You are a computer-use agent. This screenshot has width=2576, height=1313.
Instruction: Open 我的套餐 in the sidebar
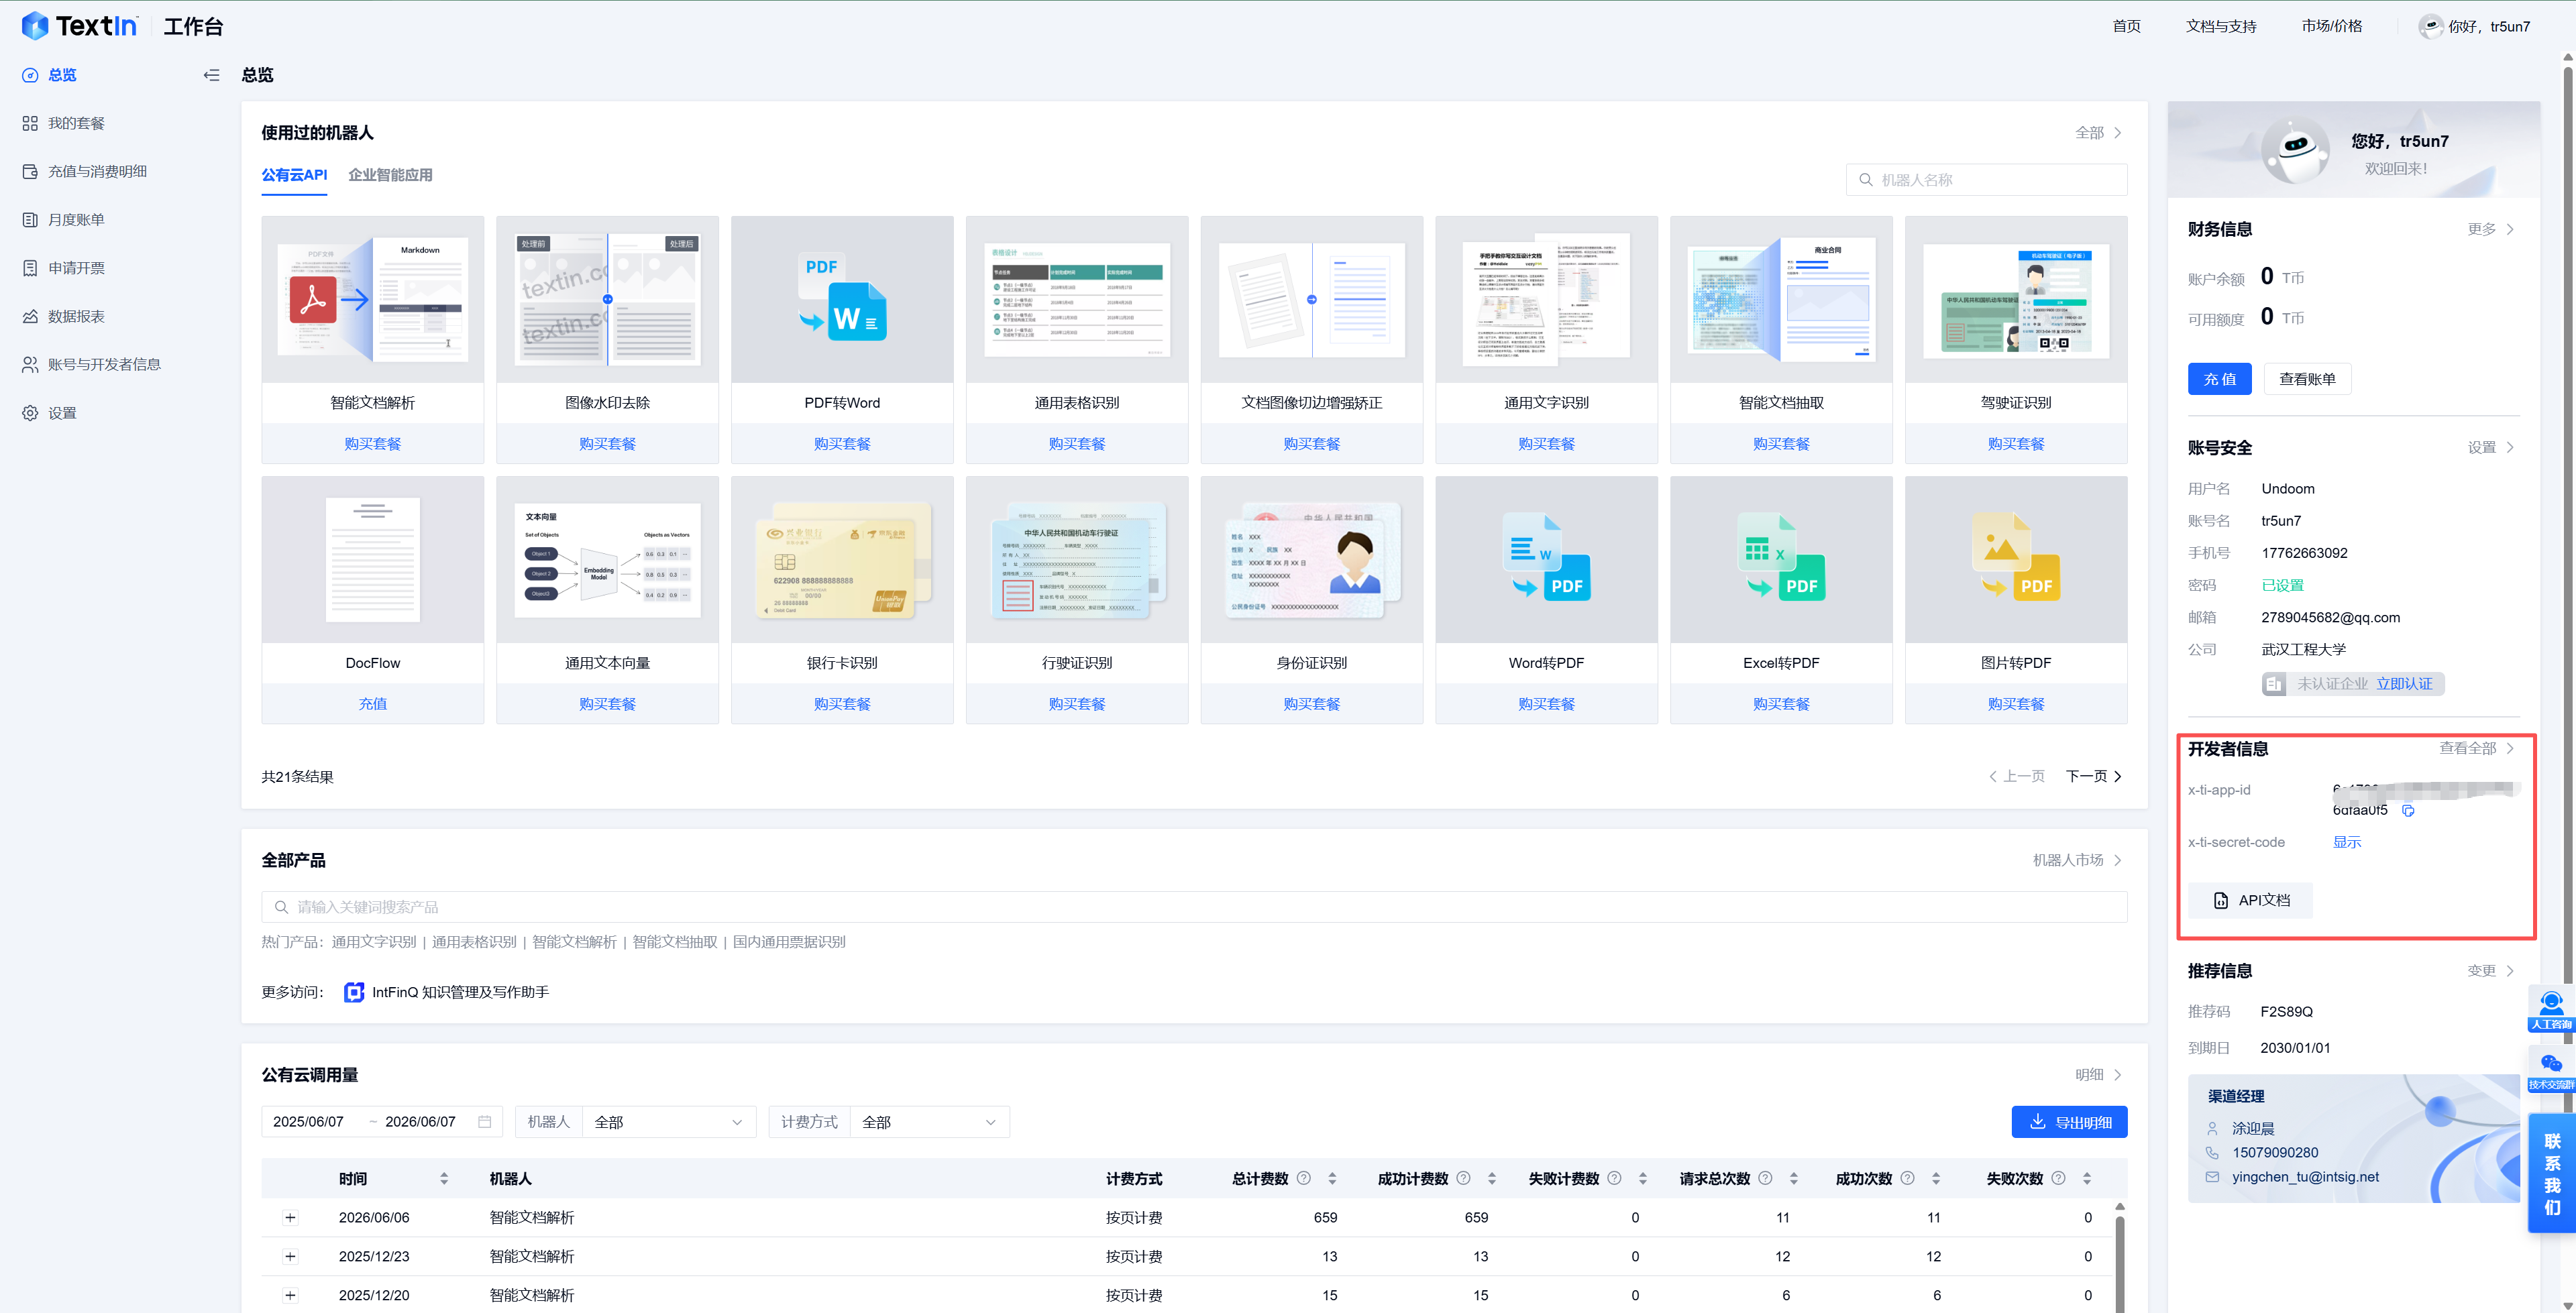pos(76,123)
